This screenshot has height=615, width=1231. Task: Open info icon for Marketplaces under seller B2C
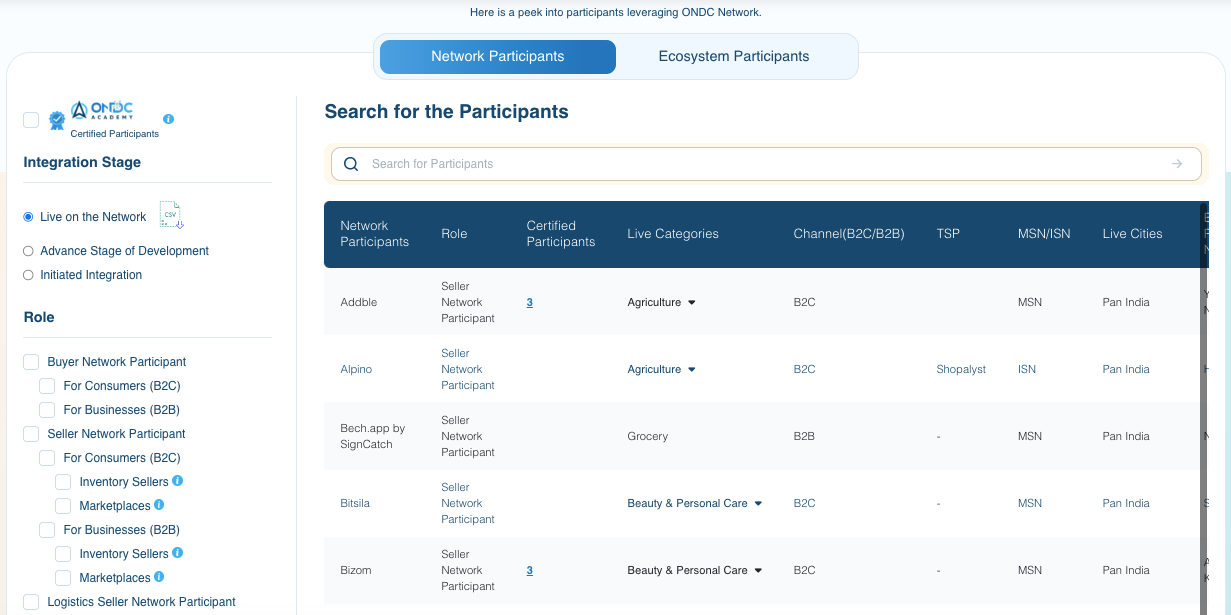159,505
